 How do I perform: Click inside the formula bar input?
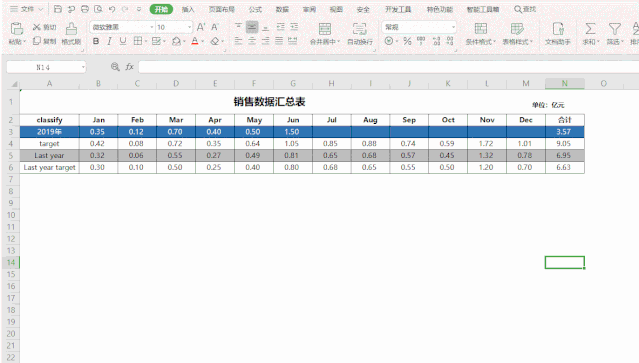click(x=388, y=67)
